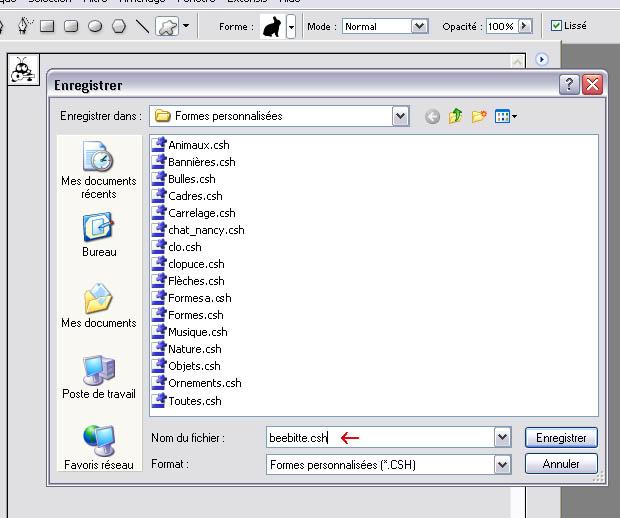Select the Pen tool in the options bar
The width and height of the screenshot is (620, 518).
tap(24, 26)
